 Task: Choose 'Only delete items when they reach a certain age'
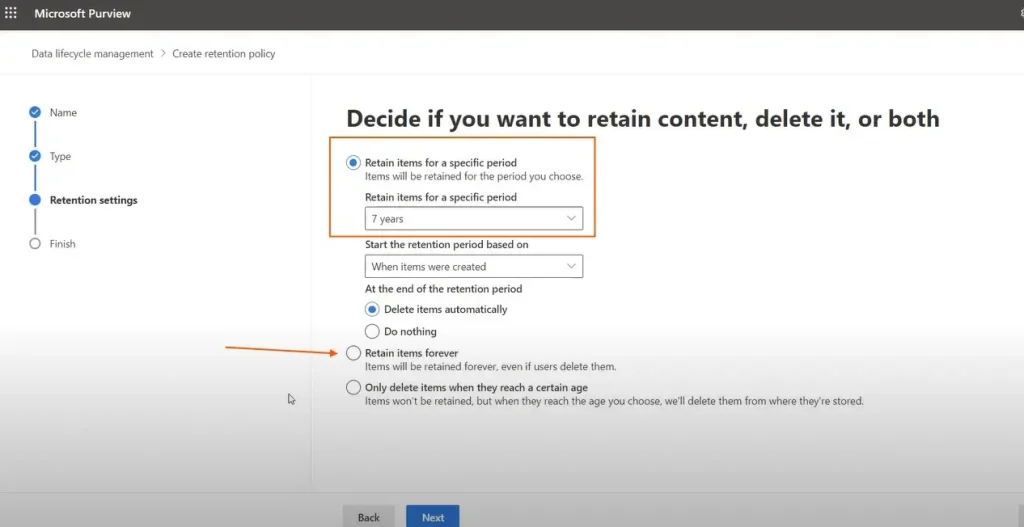pos(353,388)
